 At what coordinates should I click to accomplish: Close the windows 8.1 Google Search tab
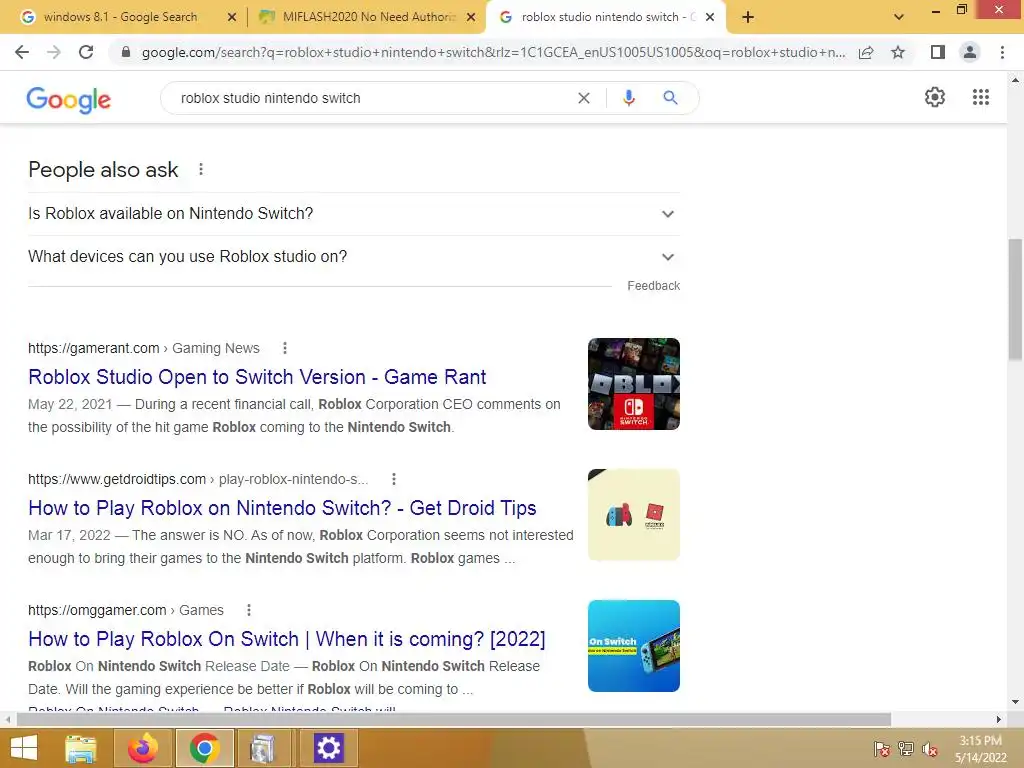click(x=232, y=17)
